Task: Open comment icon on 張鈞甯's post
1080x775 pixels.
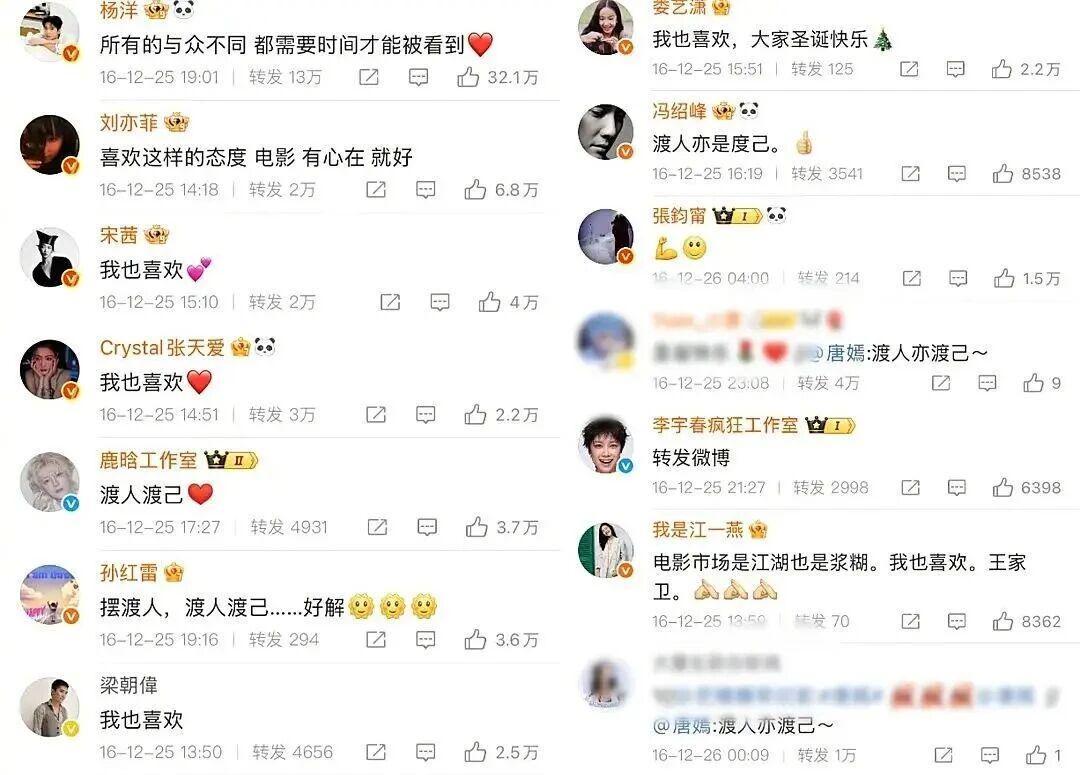Action: pyautogui.click(x=958, y=278)
